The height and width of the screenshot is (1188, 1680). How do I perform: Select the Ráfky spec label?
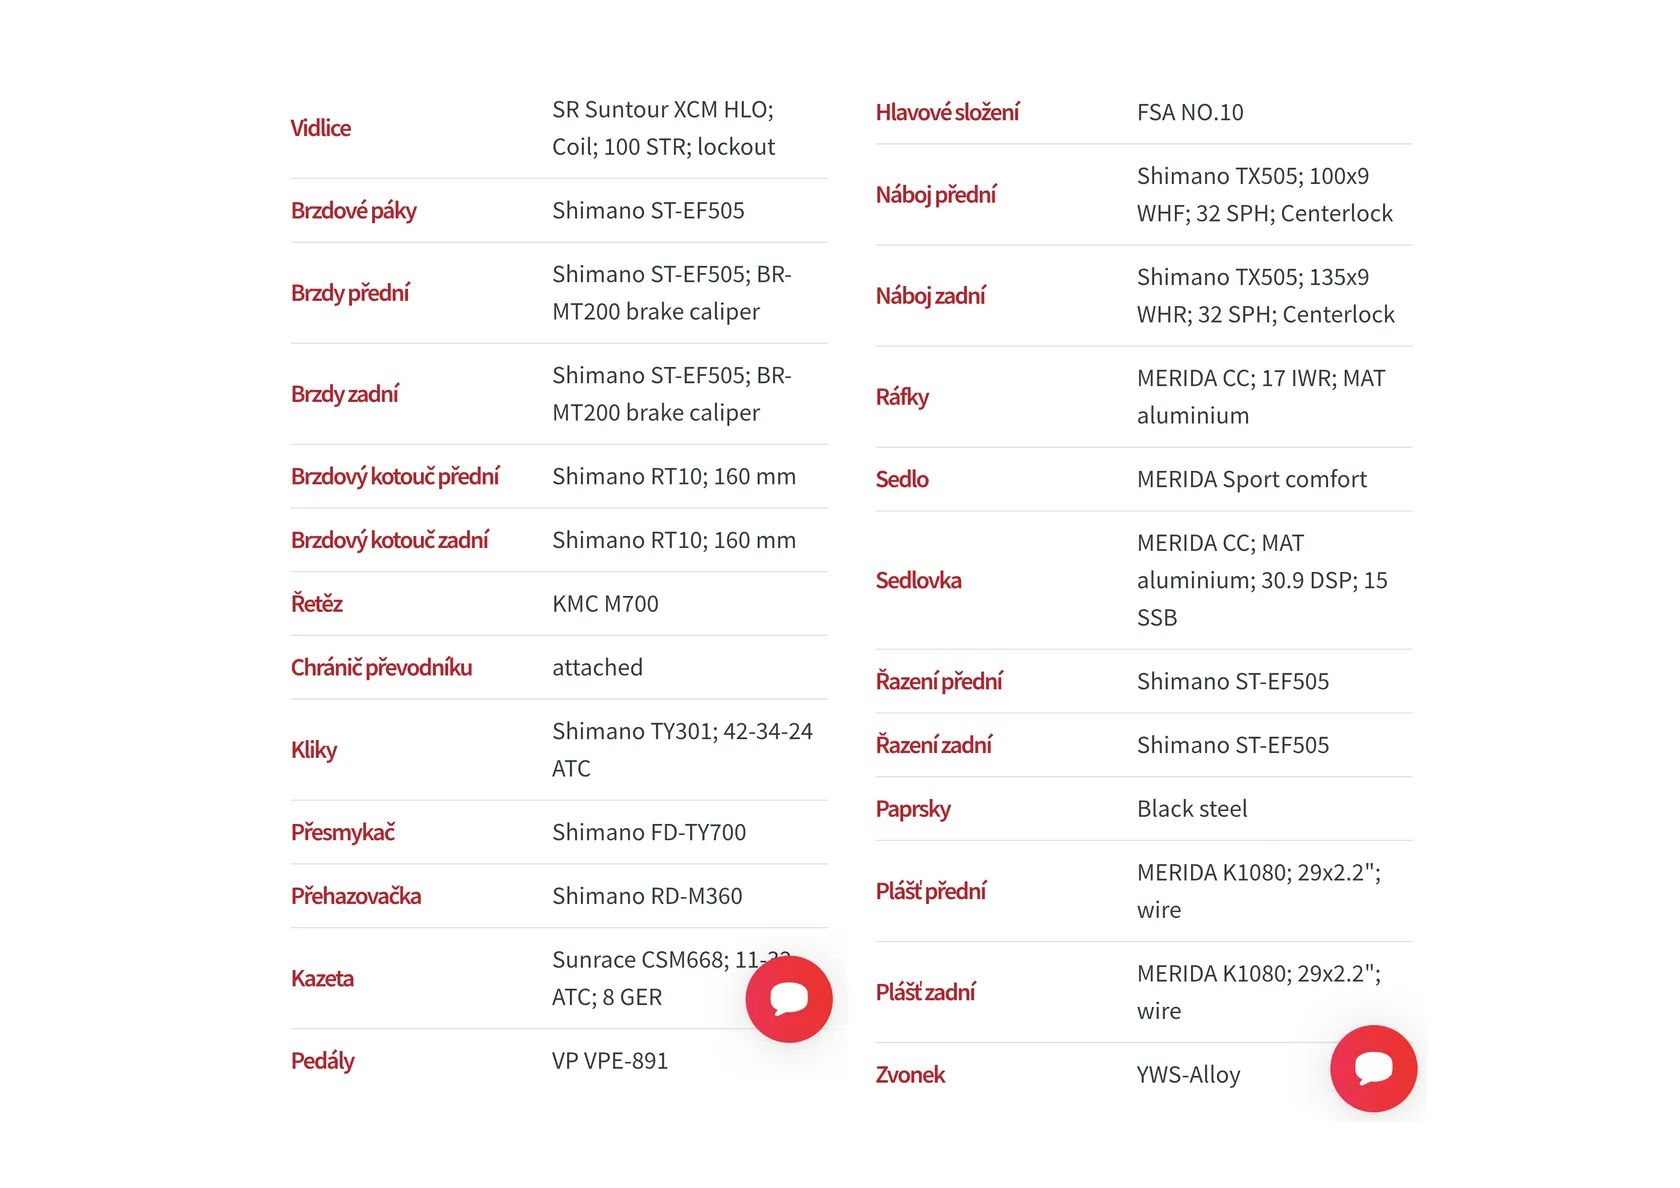[902, 397]
